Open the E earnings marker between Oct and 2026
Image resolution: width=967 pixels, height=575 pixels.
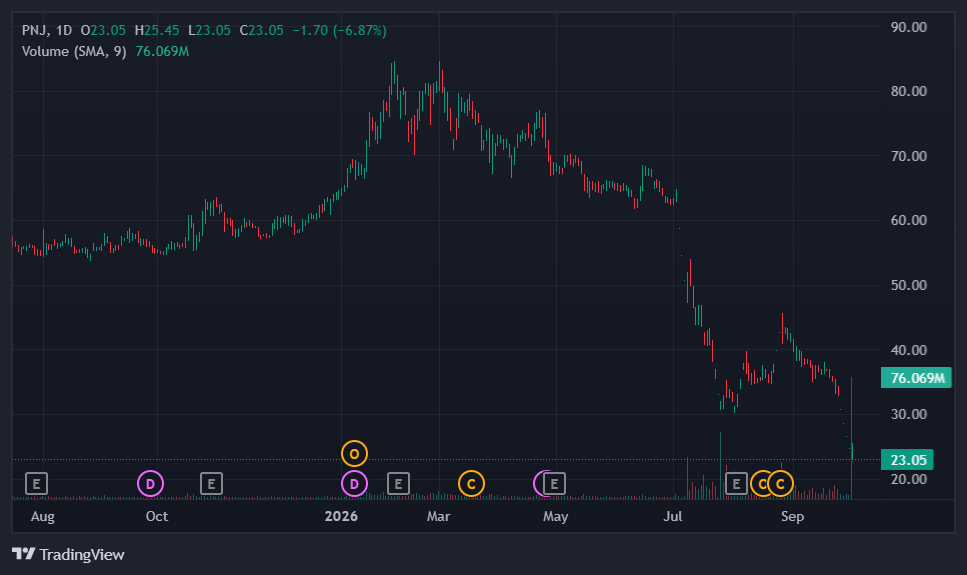[x=212, y=484]
